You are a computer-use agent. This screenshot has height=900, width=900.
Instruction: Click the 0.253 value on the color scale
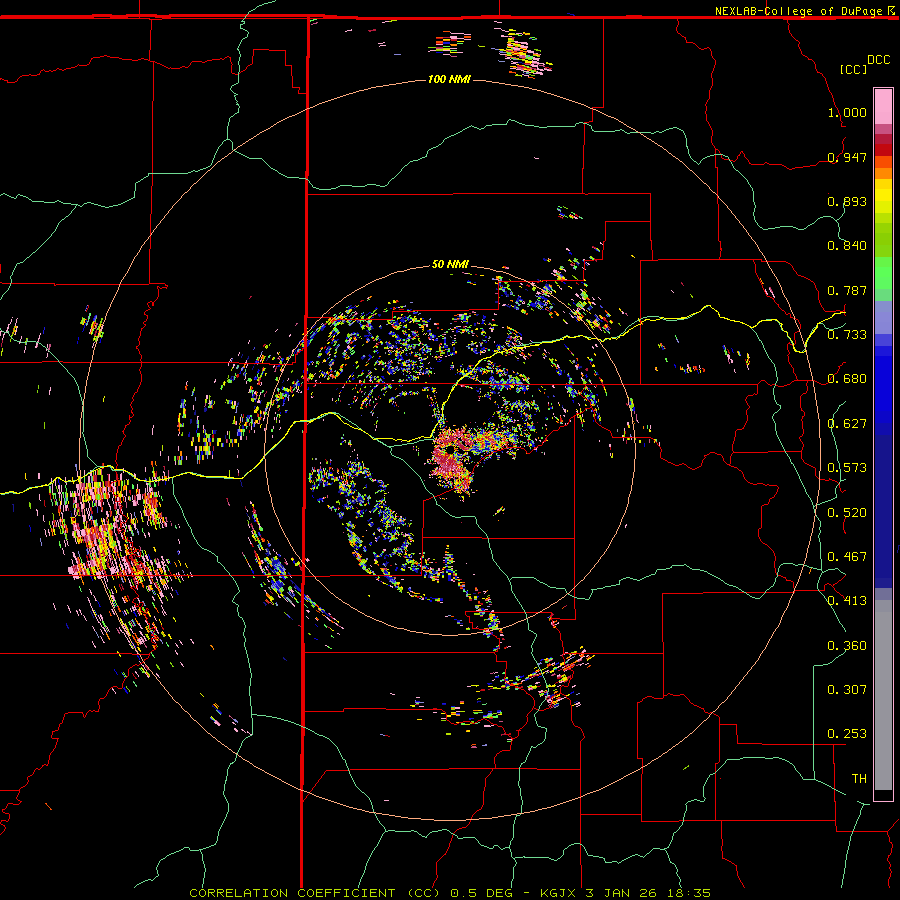point(847,734)
